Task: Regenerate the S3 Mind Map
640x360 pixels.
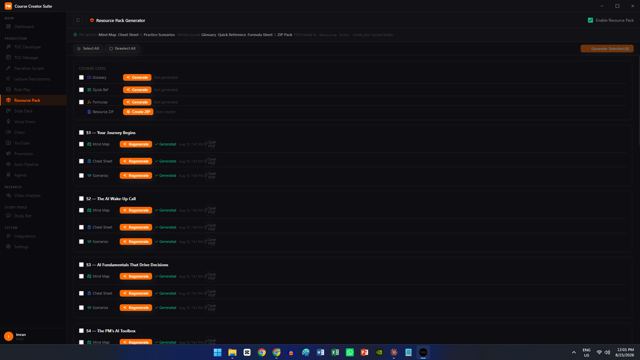Action: tap(136, 276)
